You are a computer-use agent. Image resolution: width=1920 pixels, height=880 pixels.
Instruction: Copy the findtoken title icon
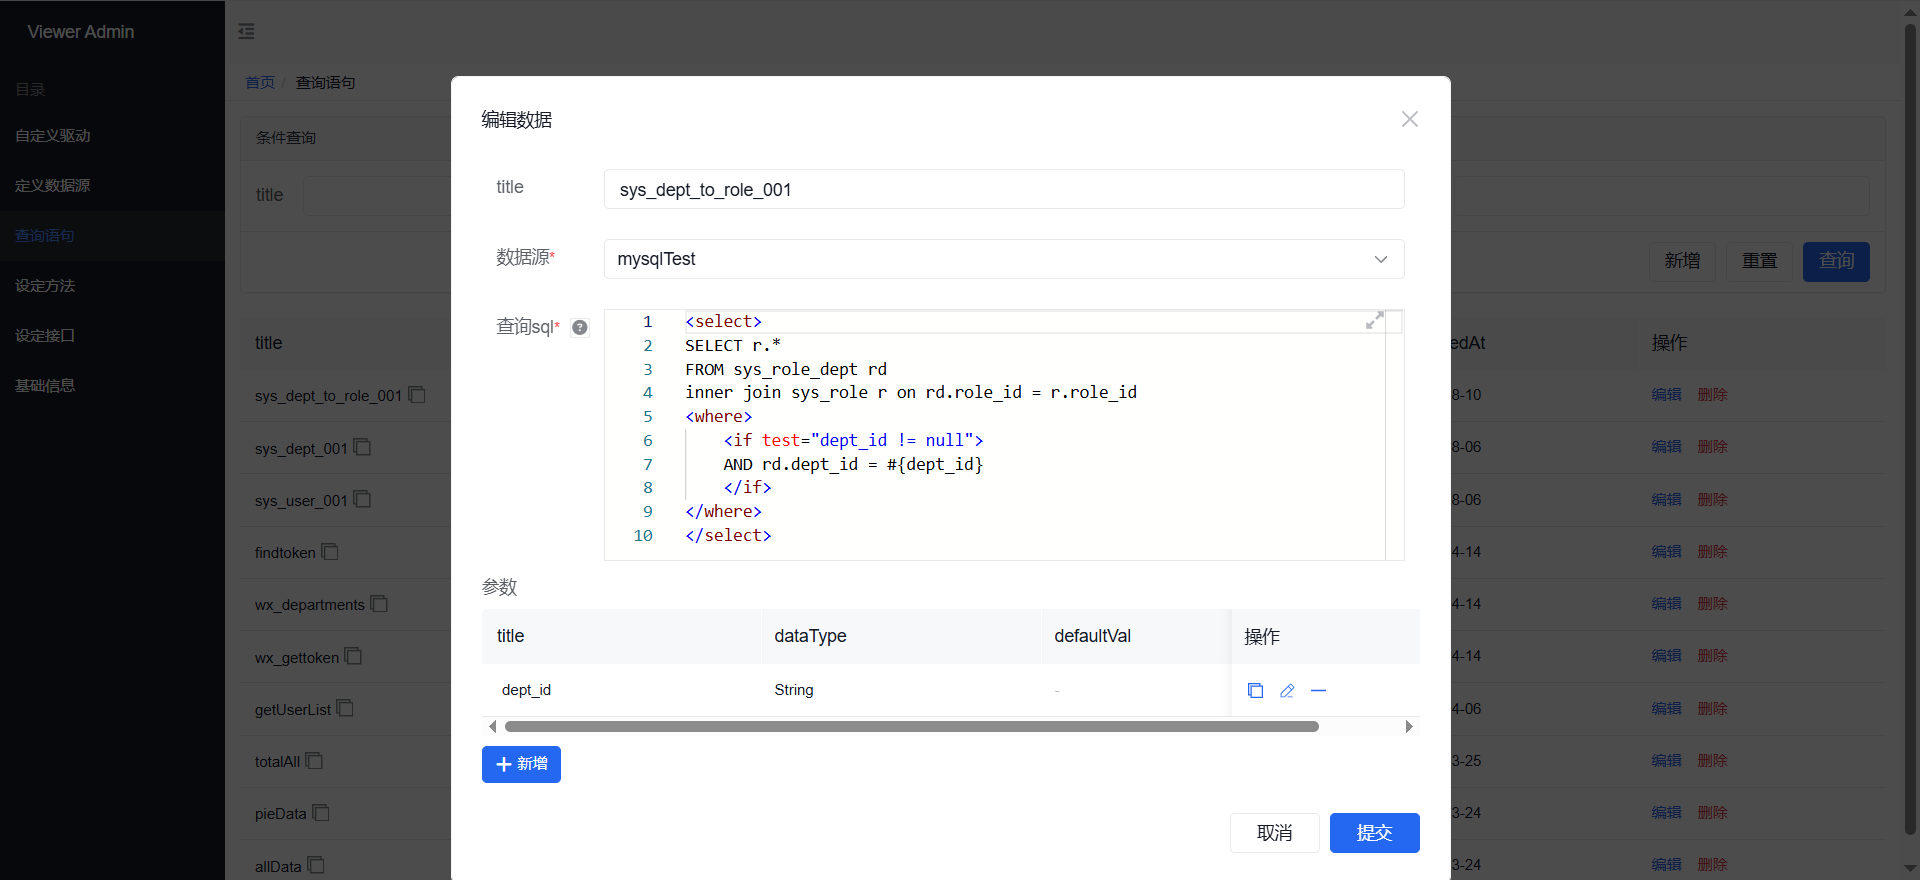(x=331, y=552)
